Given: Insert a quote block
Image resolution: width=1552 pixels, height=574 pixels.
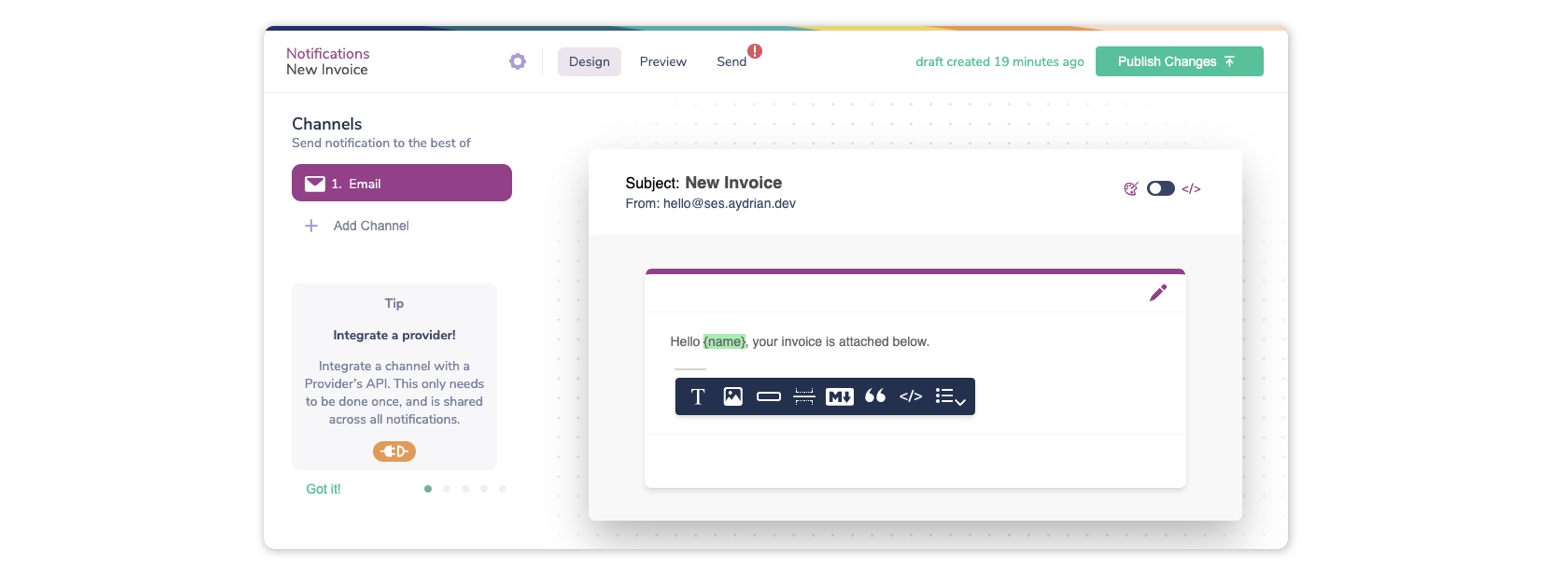Looking at the screenshot, I should (875, 396).
